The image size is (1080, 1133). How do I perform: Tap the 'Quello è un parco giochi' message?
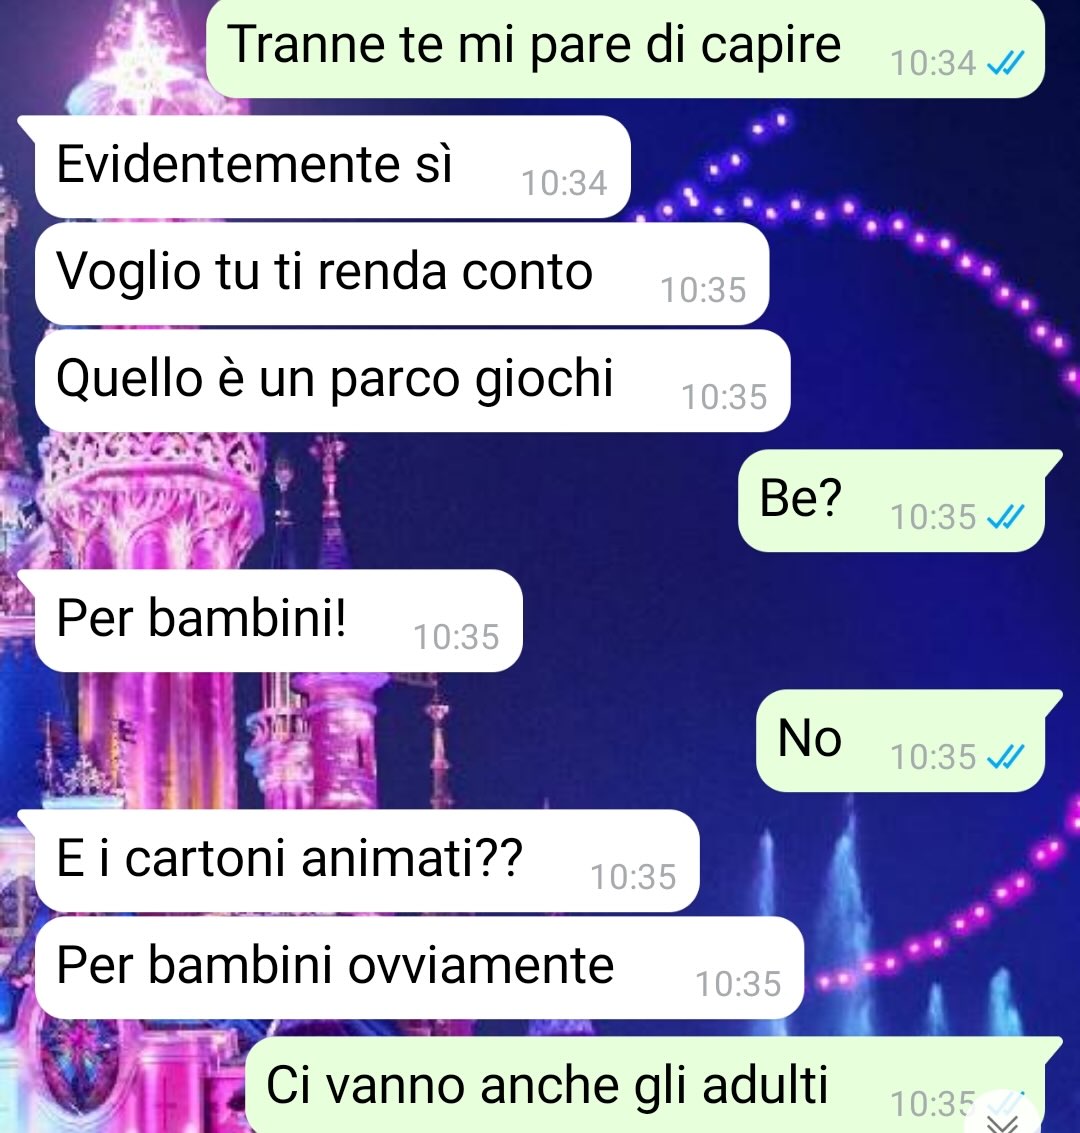(x=412, y=381)
